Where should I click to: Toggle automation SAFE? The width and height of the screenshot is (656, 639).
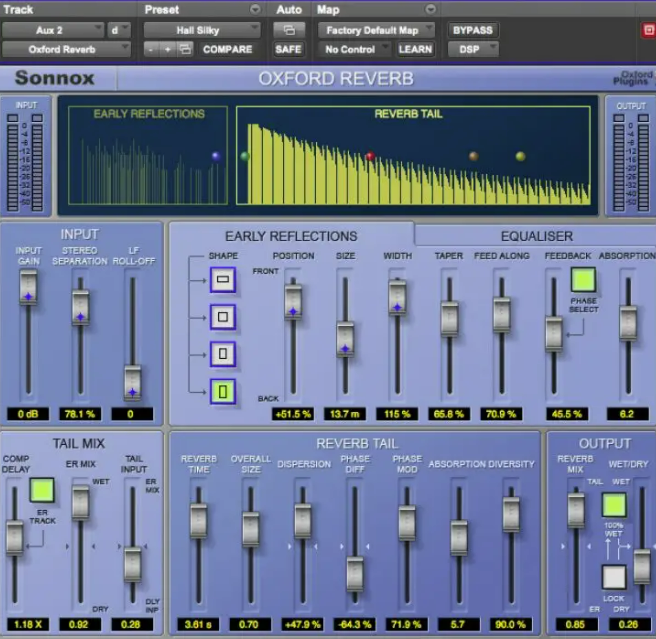click(x=288, y=49)
